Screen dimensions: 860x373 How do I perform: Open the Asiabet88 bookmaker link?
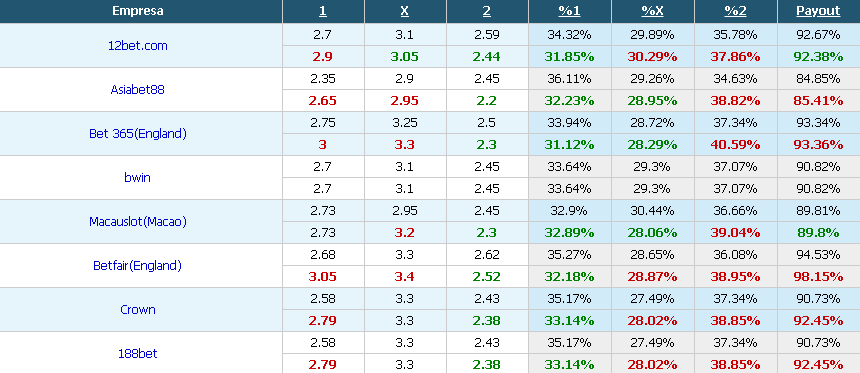(x=137, y=89)
